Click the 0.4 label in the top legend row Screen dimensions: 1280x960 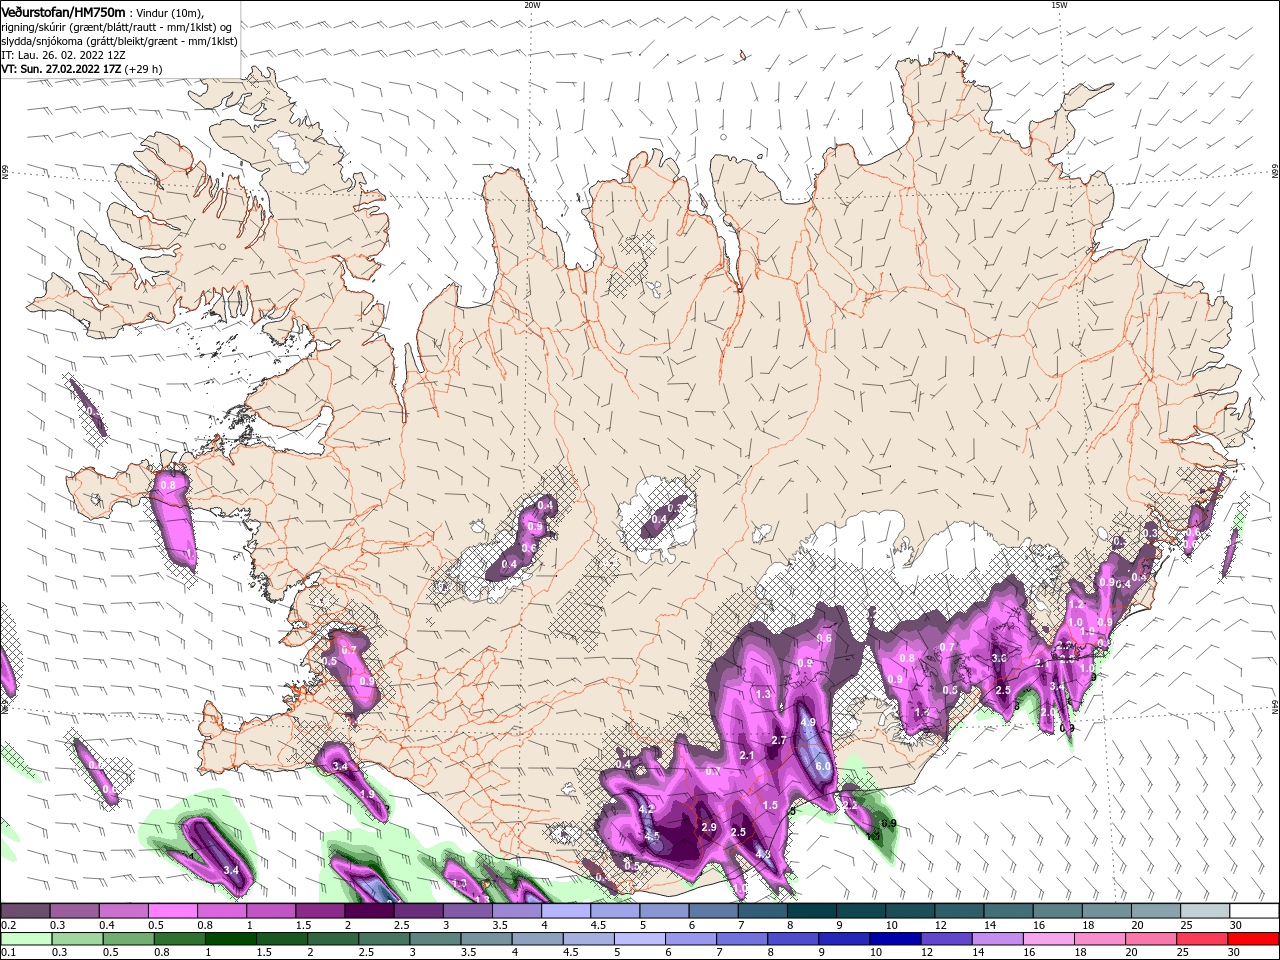click(107, 925)
